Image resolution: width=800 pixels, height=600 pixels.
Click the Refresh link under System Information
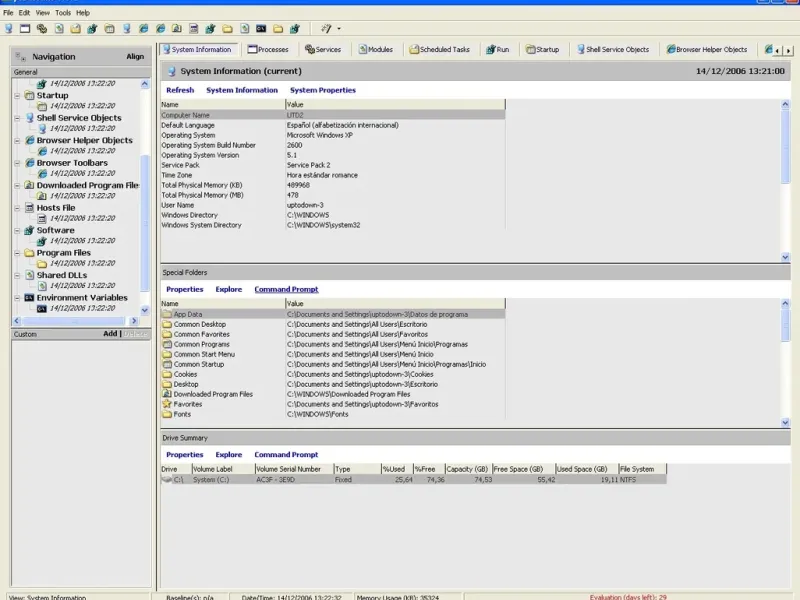point(180,90)
